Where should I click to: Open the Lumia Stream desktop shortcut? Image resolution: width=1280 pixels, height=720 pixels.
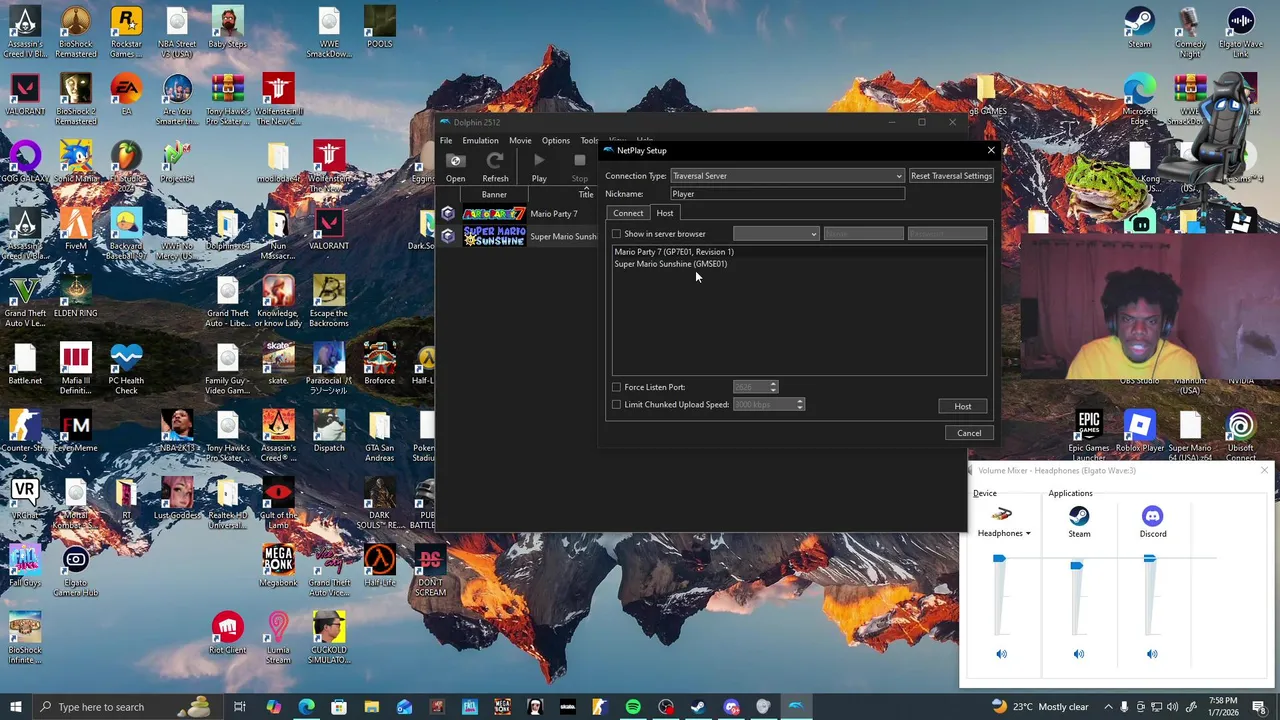click(278, 638)
